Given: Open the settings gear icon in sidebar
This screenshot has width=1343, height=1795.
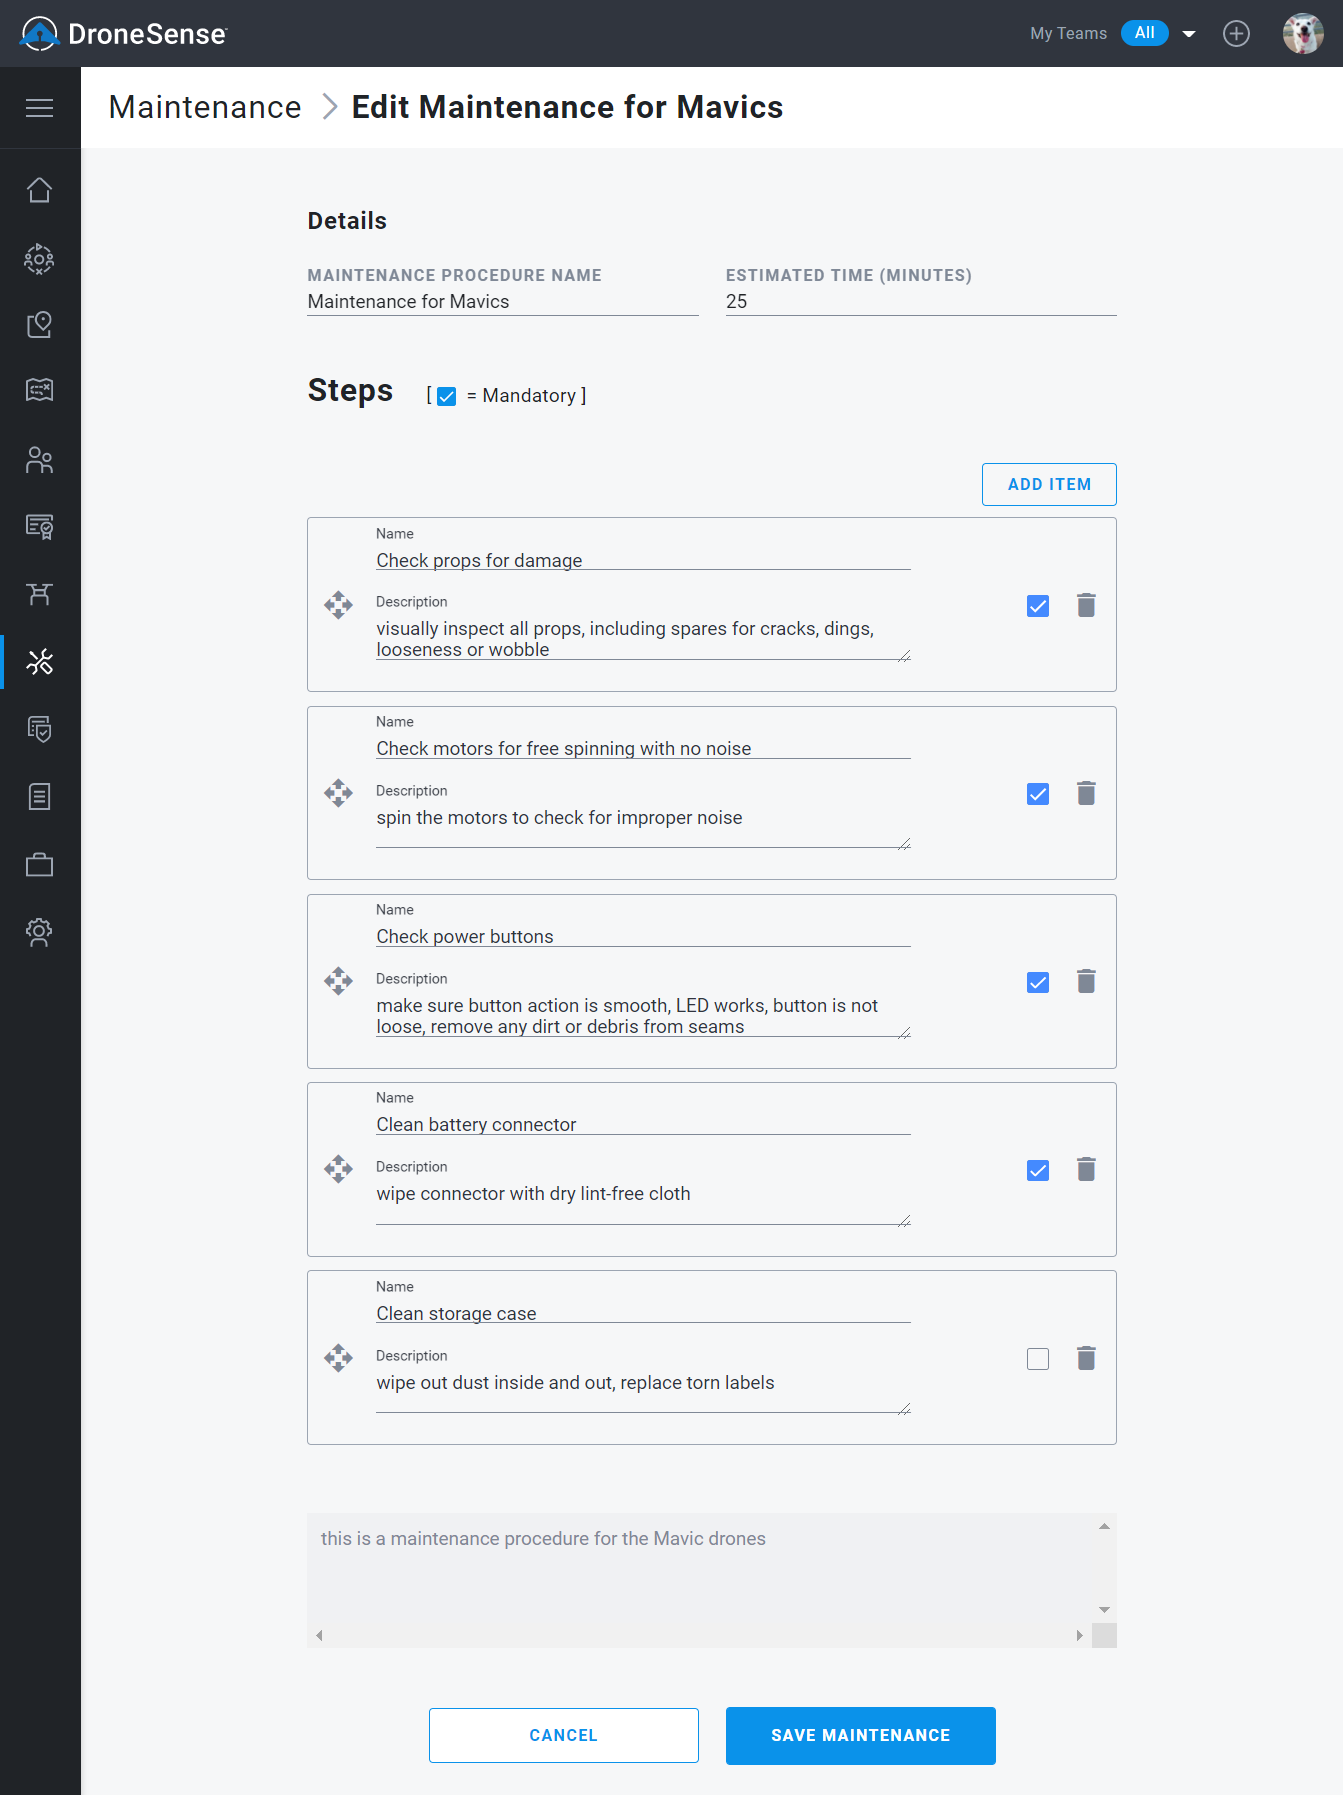Looking at the screenshot, I should click(x=39, y=932).
